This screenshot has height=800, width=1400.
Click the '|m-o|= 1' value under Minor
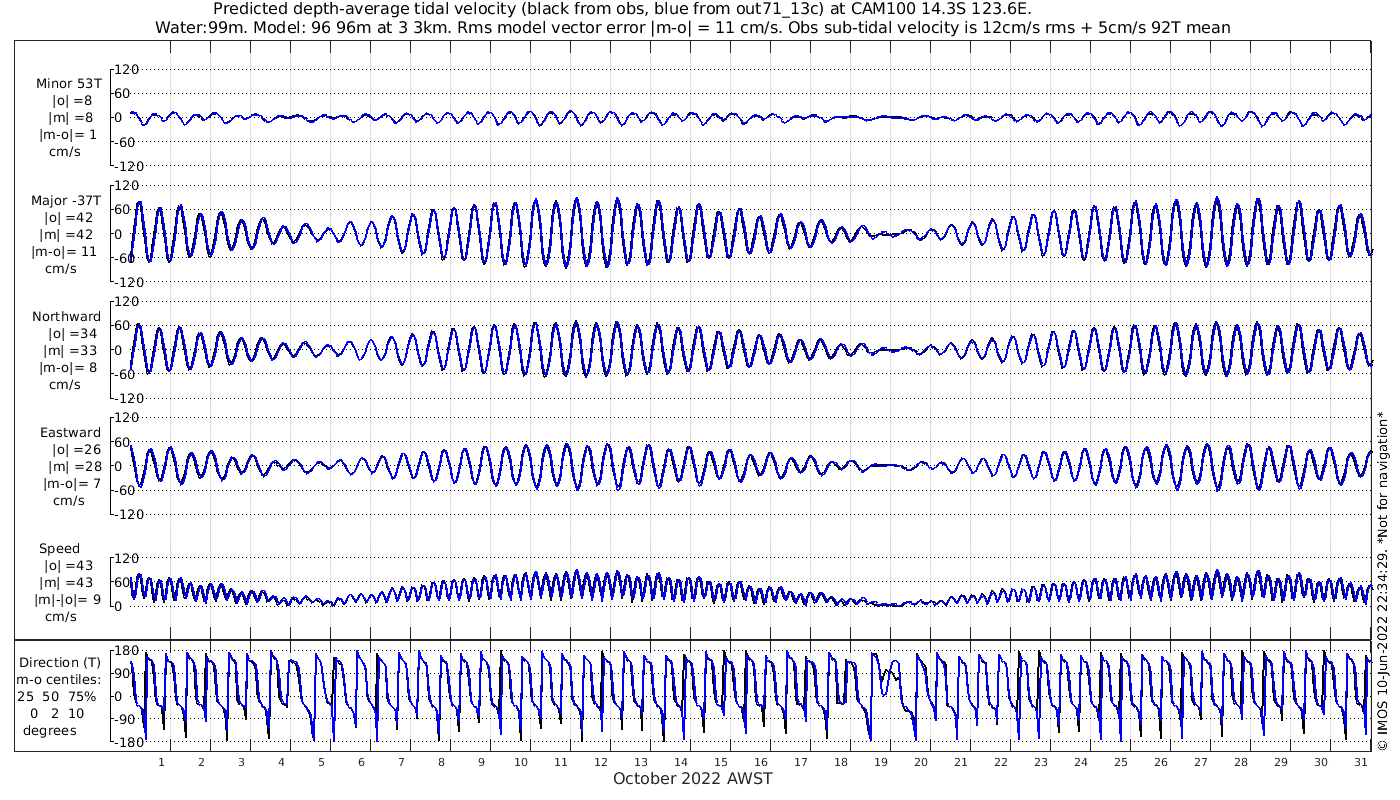click(x=68, y=134)
